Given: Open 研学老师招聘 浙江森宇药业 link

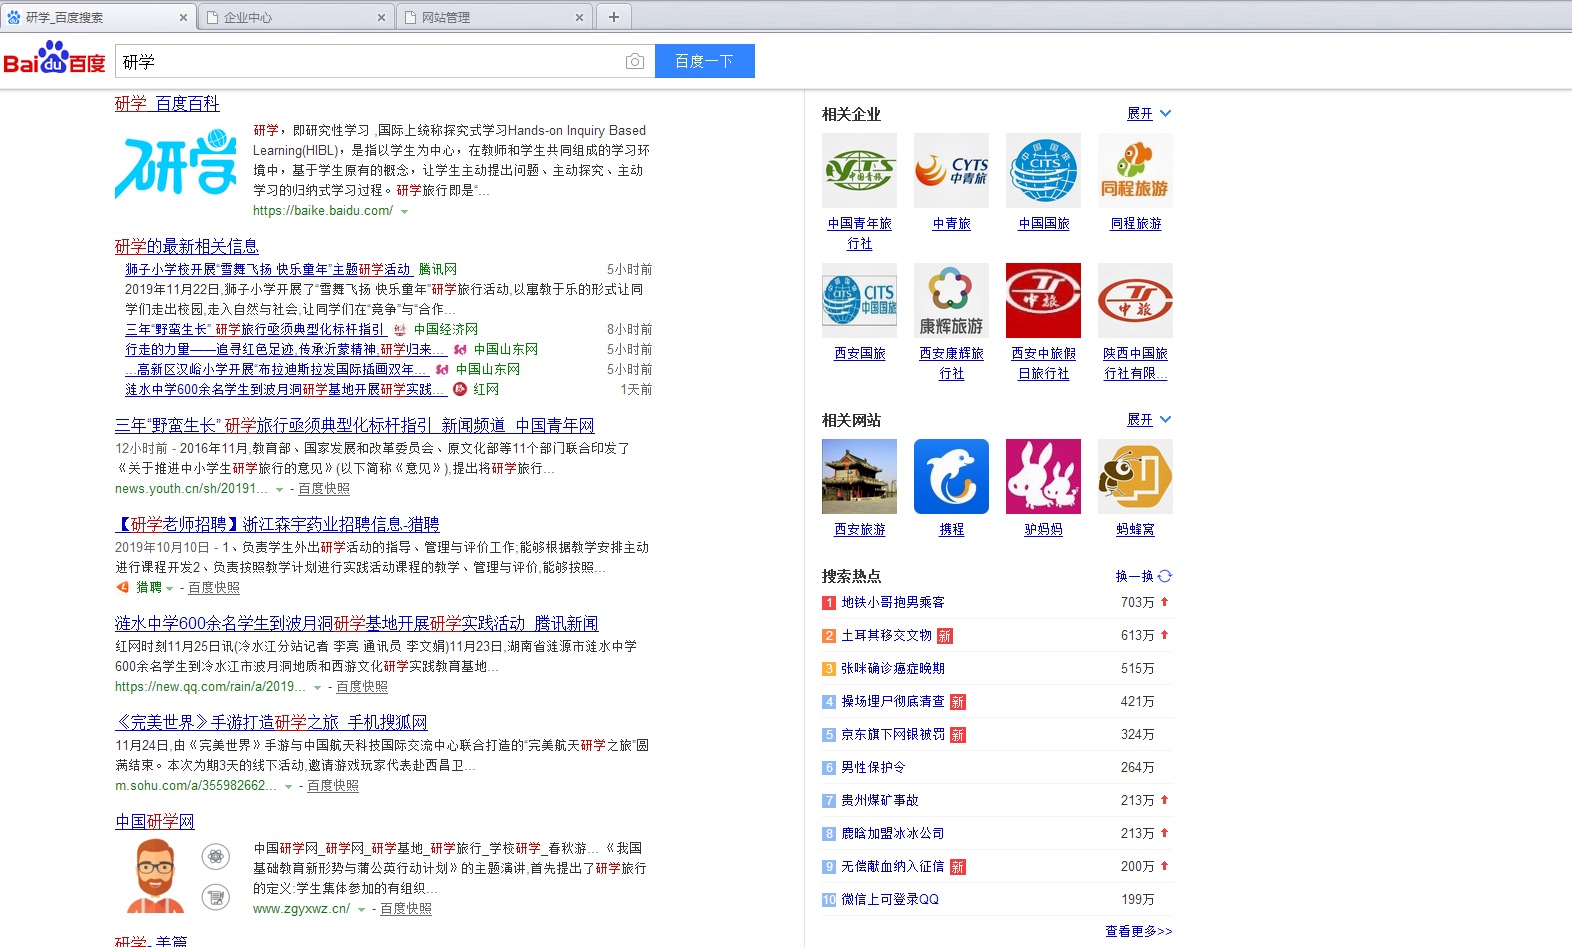Looking at the screenshot, I should pos(277,524).
